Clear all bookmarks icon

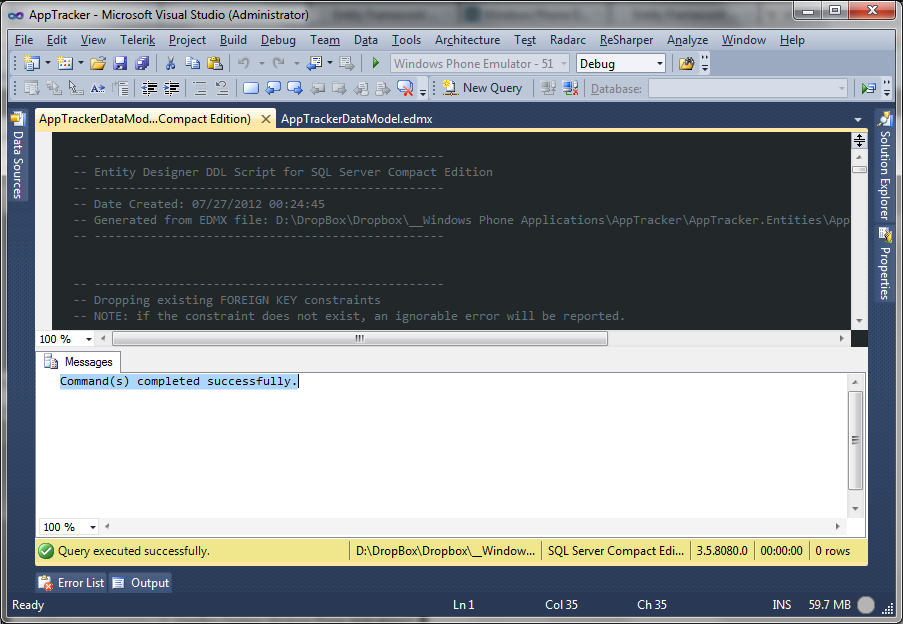405,88
